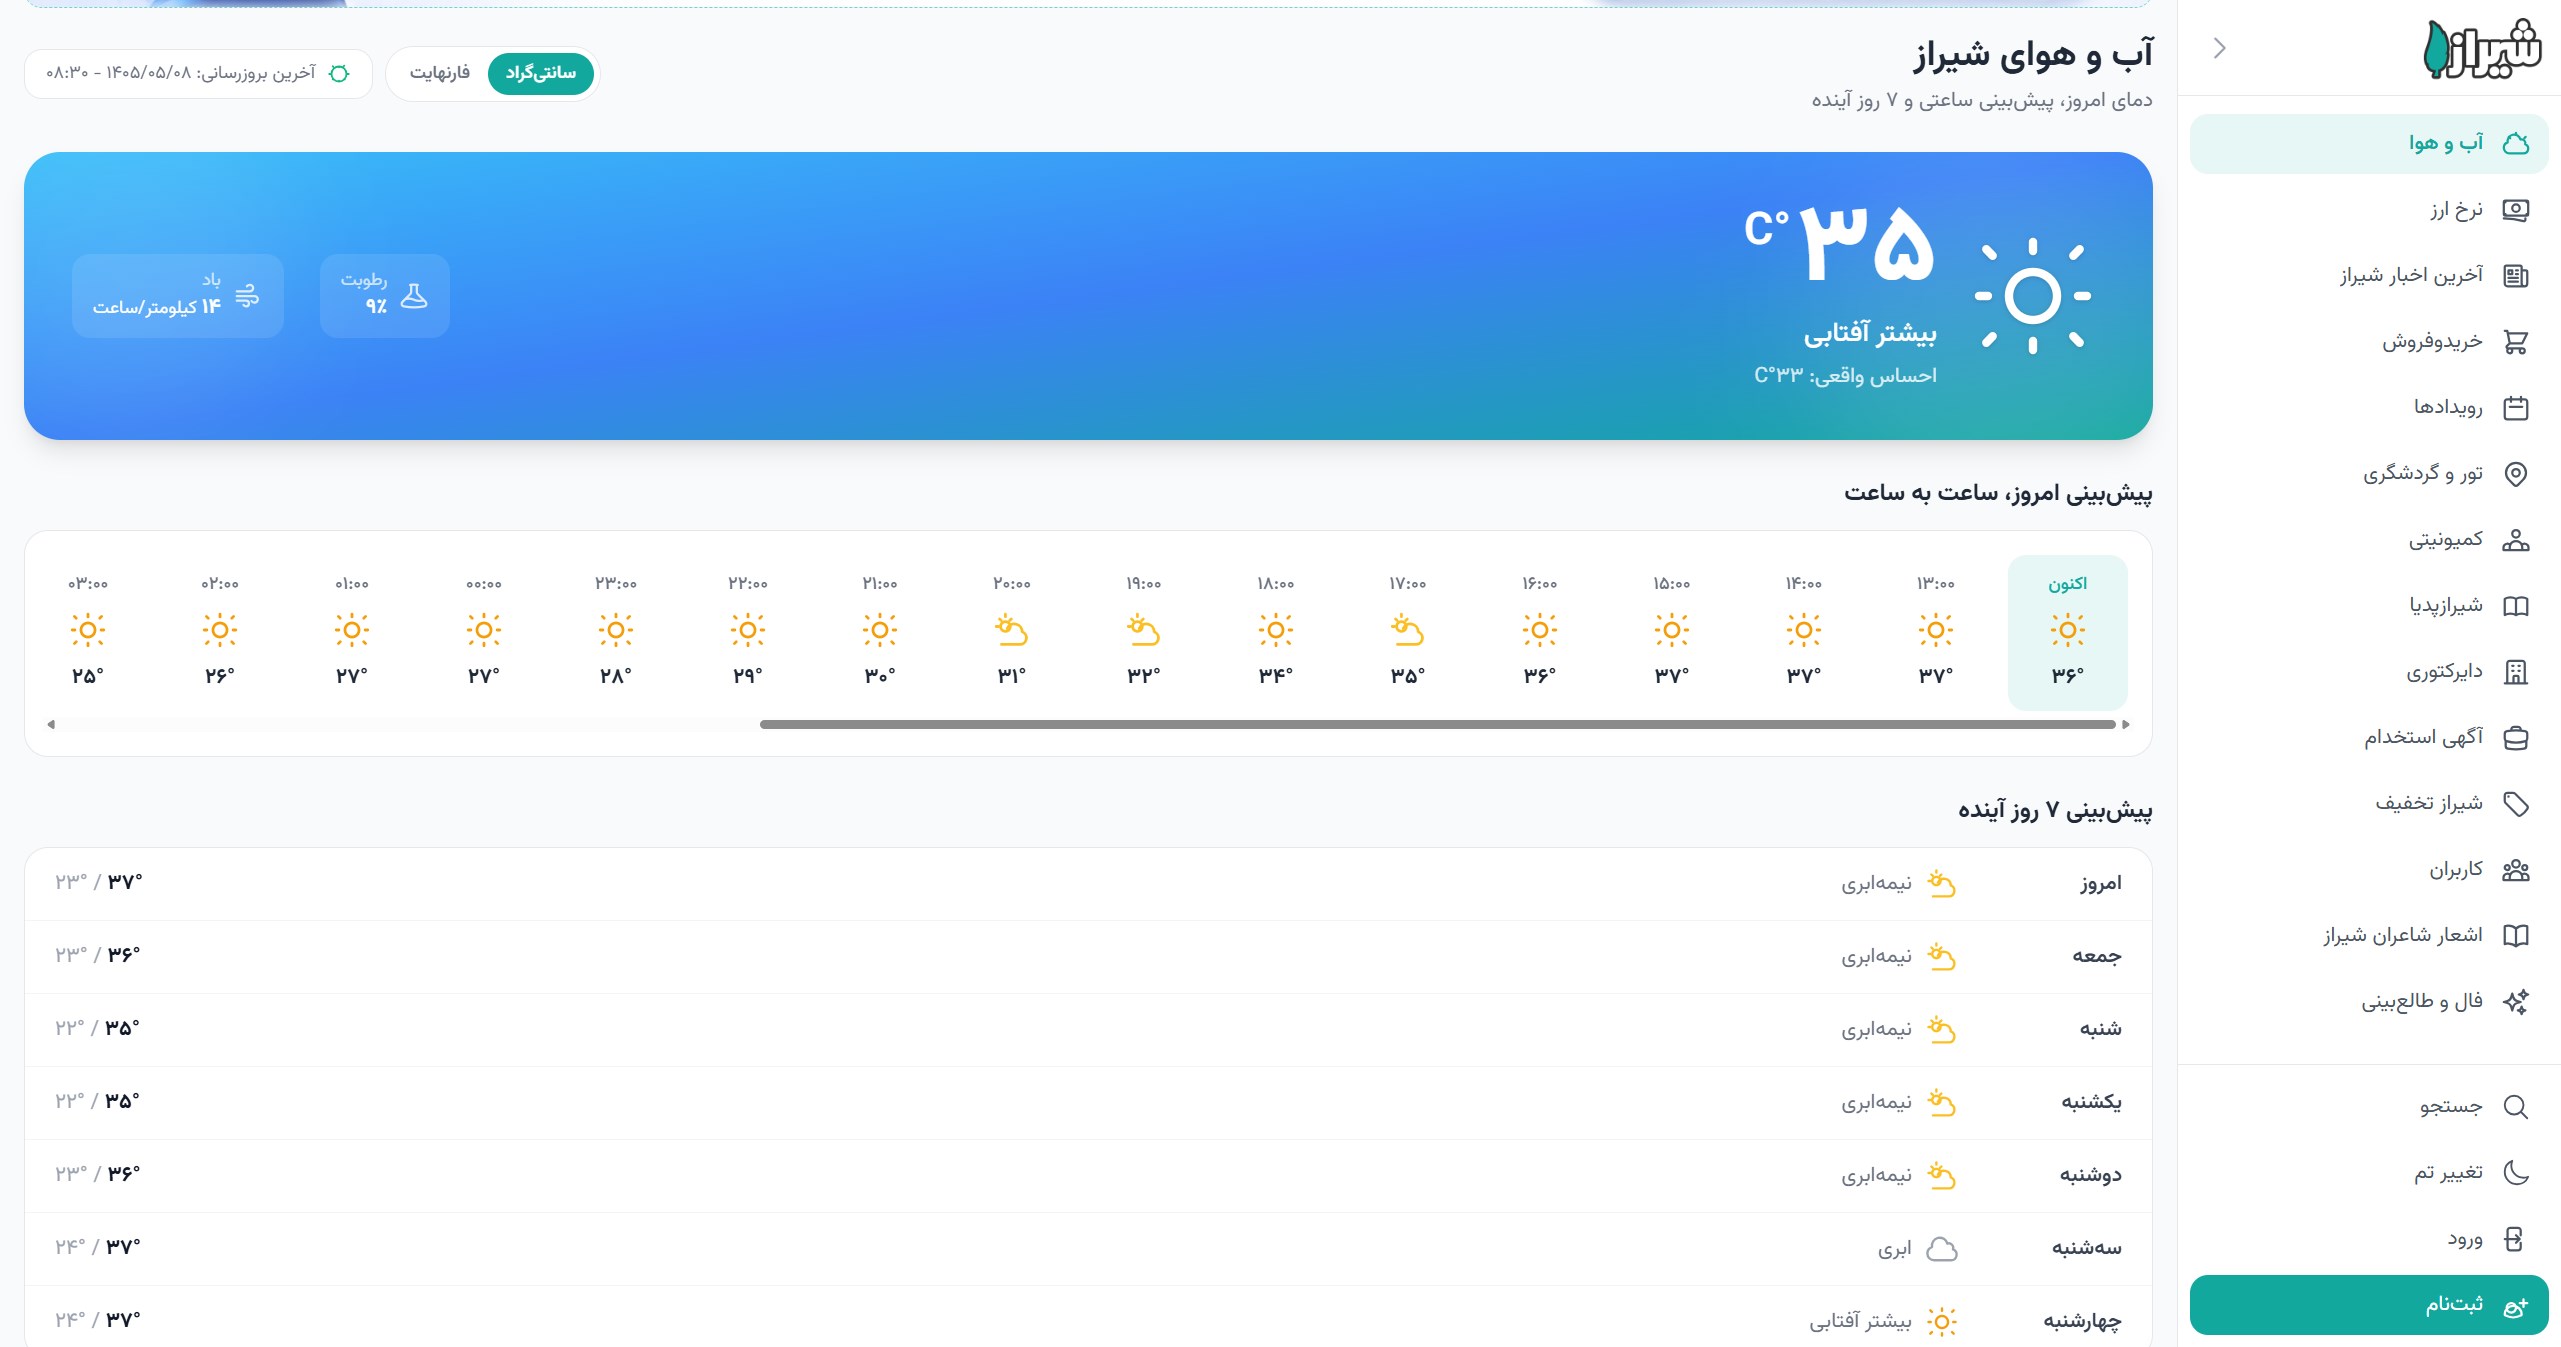This screenshot has width=2561, height=1347.
Task: Open the sparkle icon for فال و طالع‌بینی
Action: [2515, 1002]
